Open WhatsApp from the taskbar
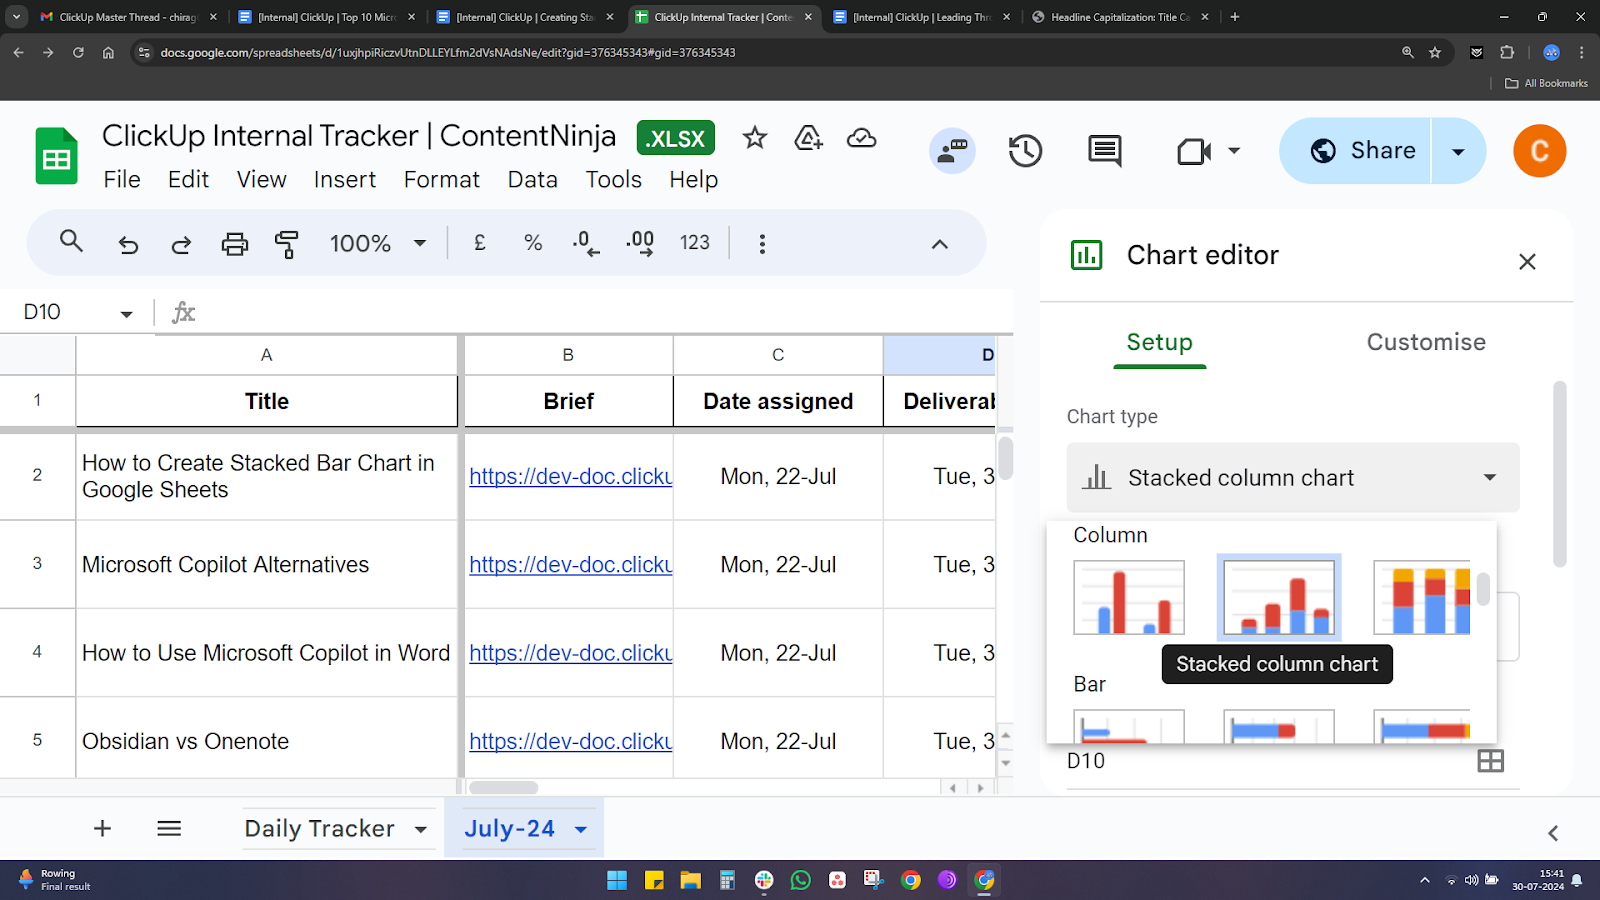This screenshot has height=900, width=1600. (801, 880)
